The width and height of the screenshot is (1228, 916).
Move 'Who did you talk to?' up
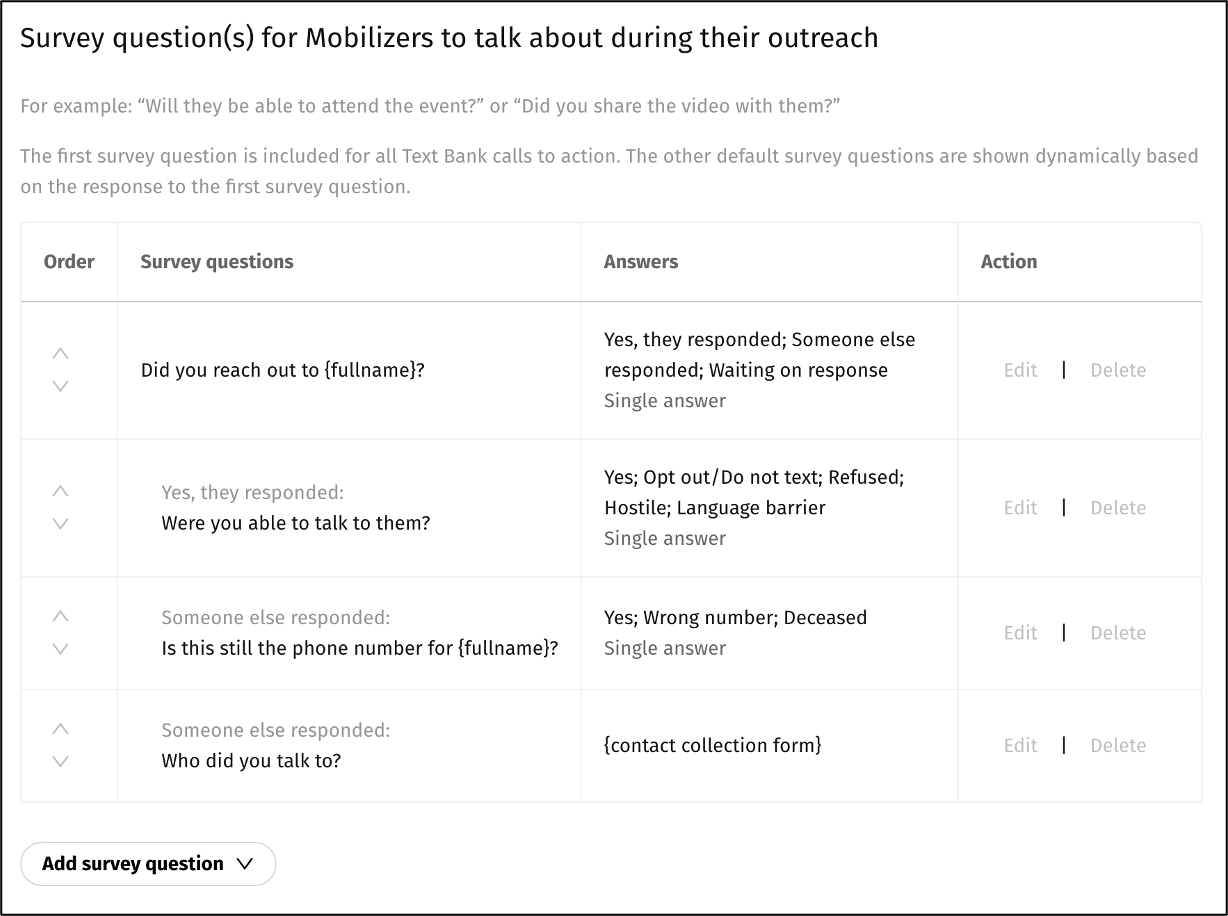click(x=60, y=729)
